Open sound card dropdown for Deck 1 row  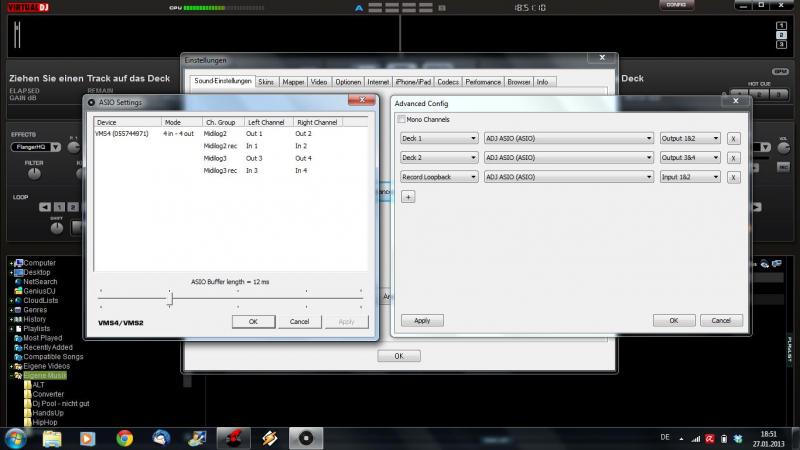tap(568, 138)
